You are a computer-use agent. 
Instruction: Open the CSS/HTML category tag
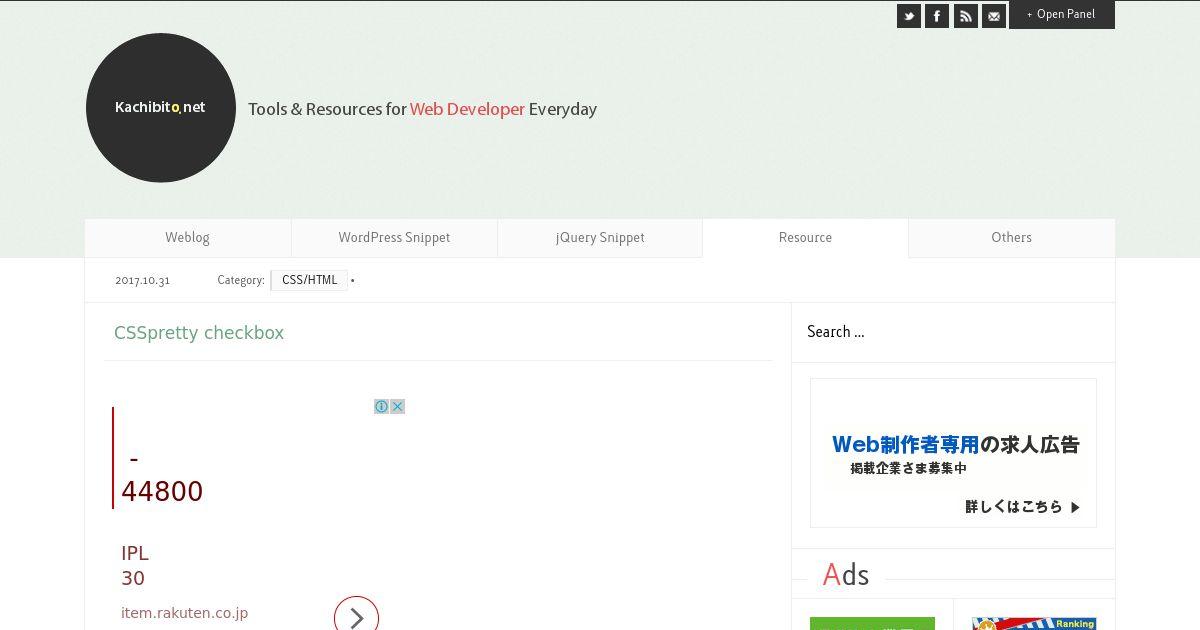pos(309,280)
